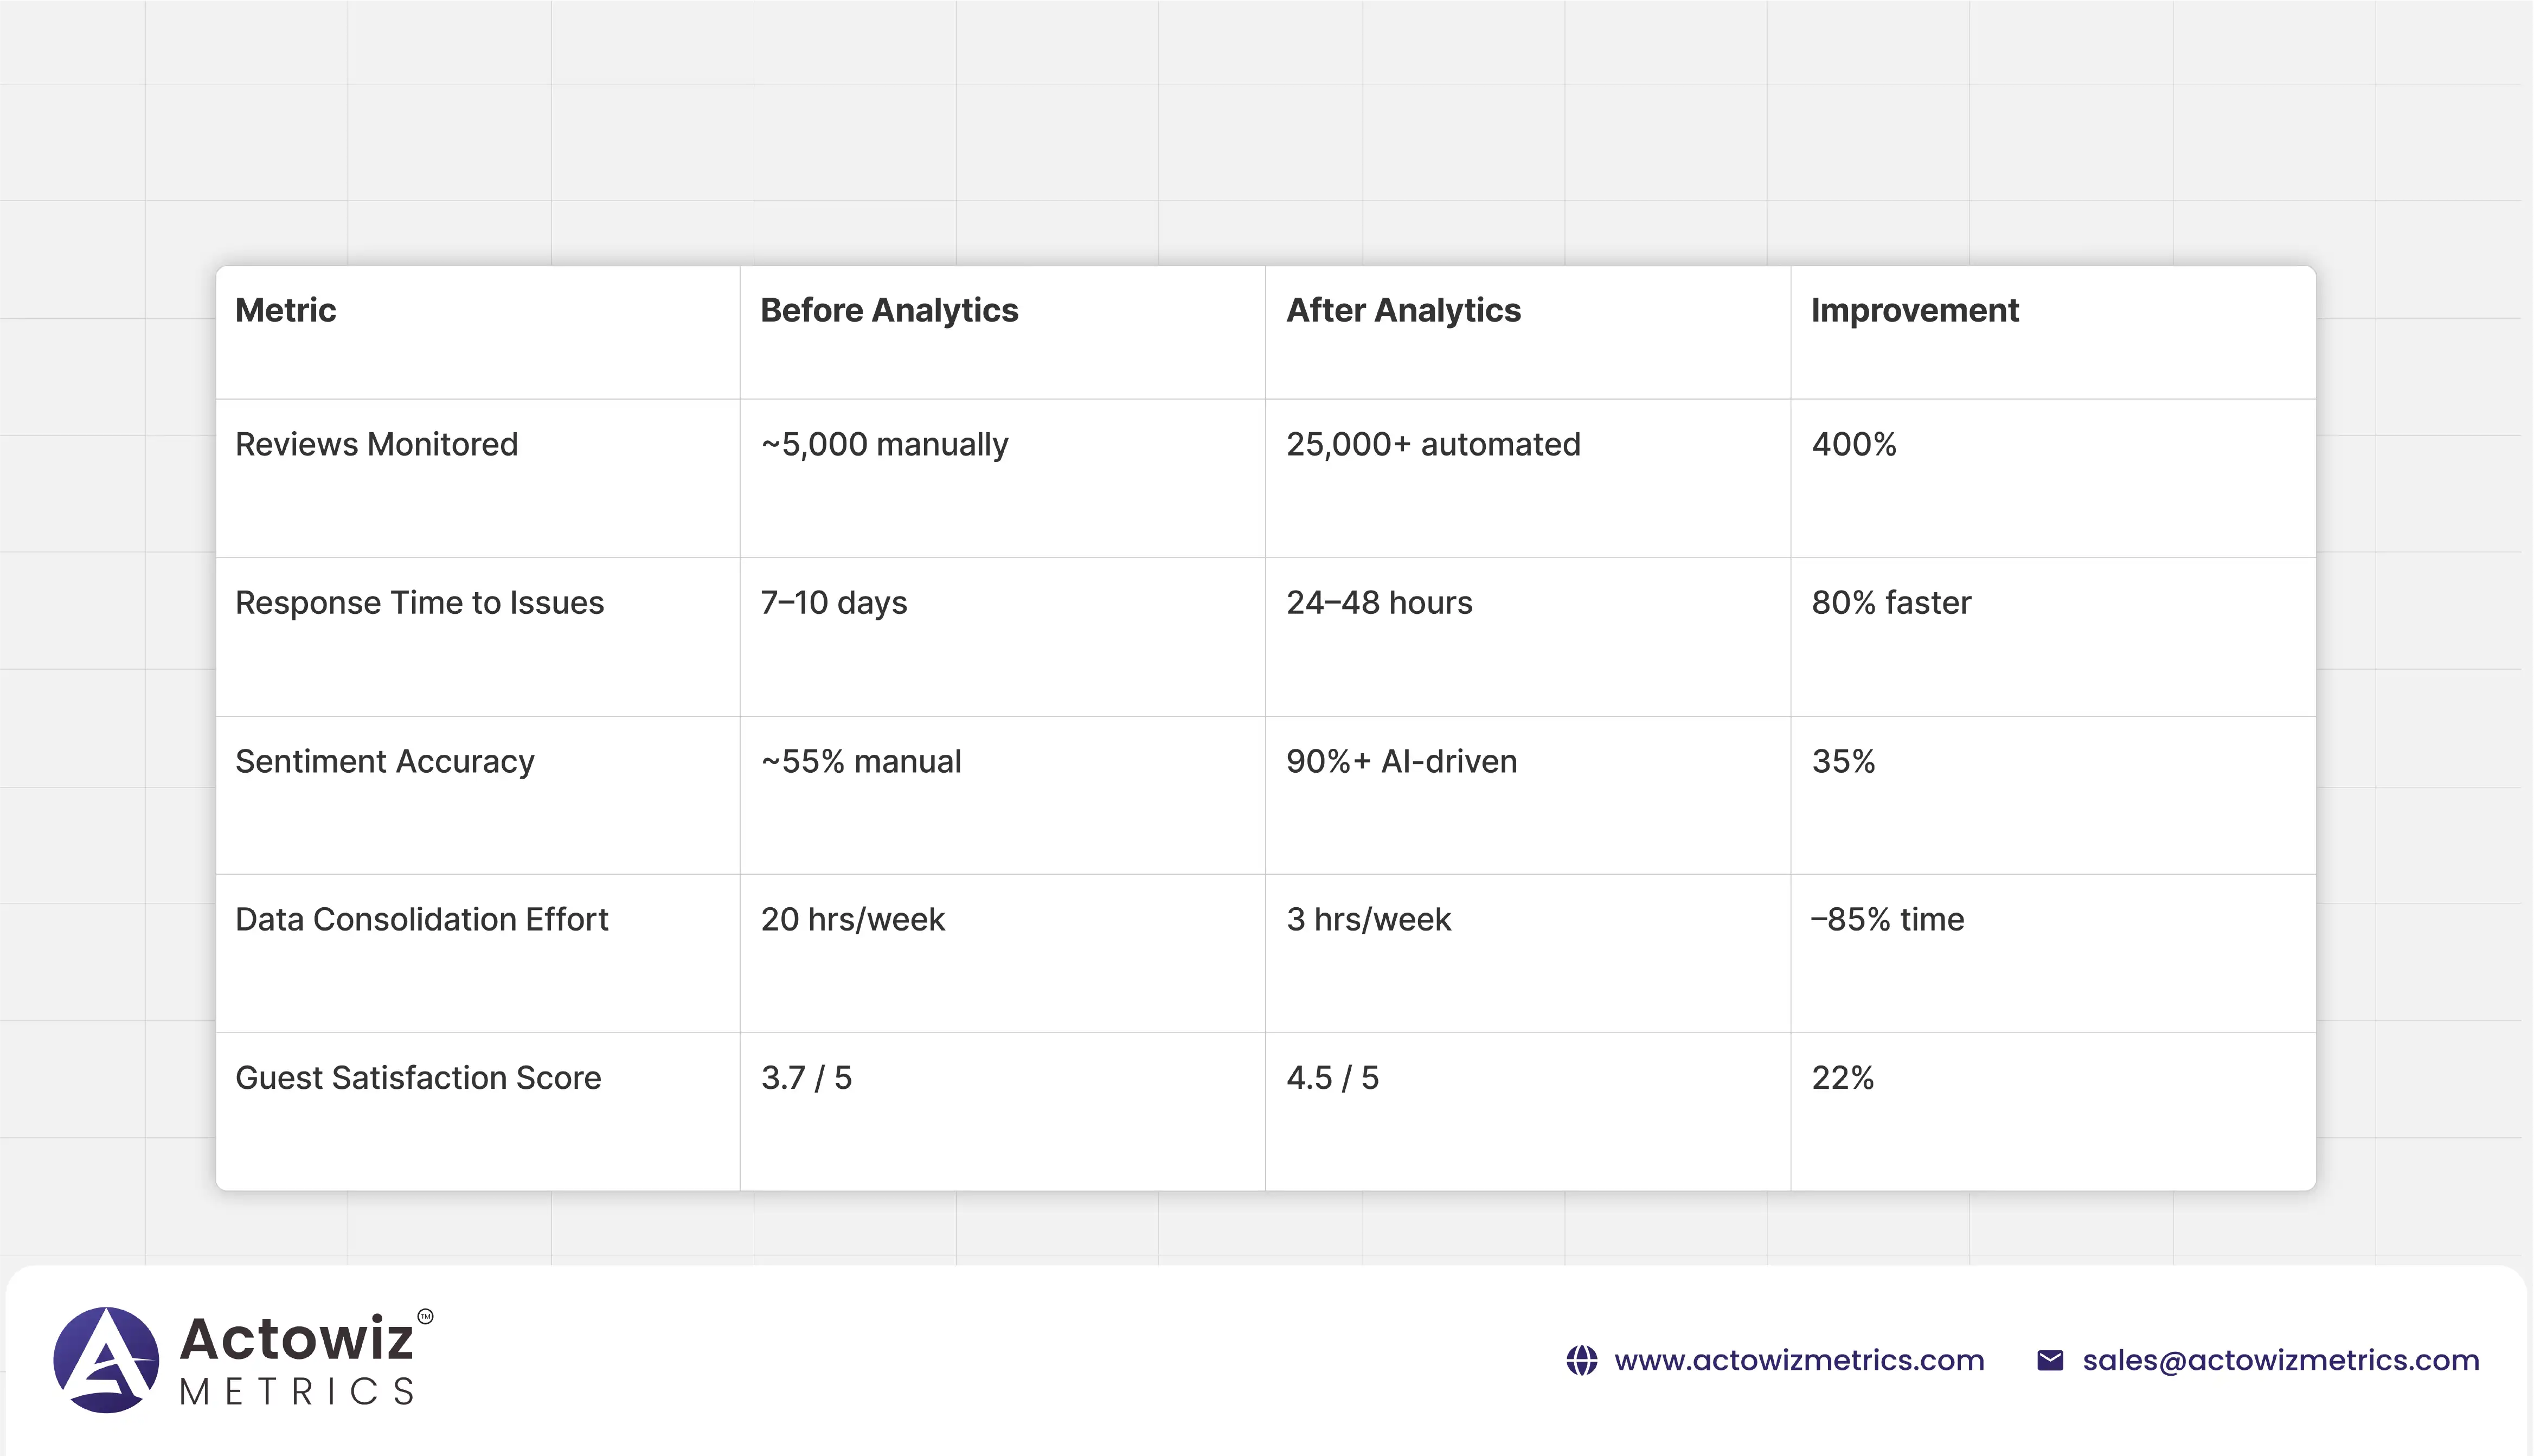Click the 80% faster improvement value

(x=1891, y=603)
